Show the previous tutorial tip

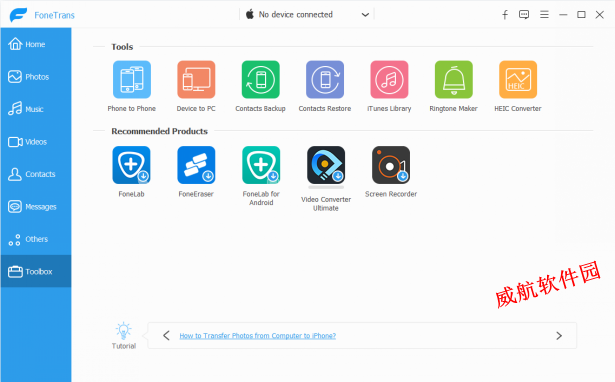(x=166, y=336)
